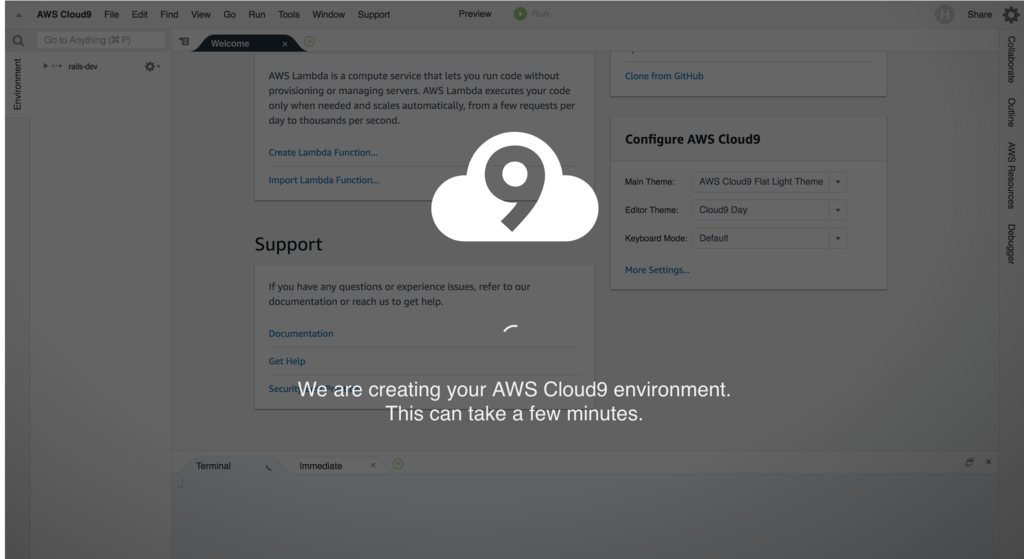Viewport: 1024px width, 559px height.
Task: Click the Preview button
Action: (x=475, y=14)
